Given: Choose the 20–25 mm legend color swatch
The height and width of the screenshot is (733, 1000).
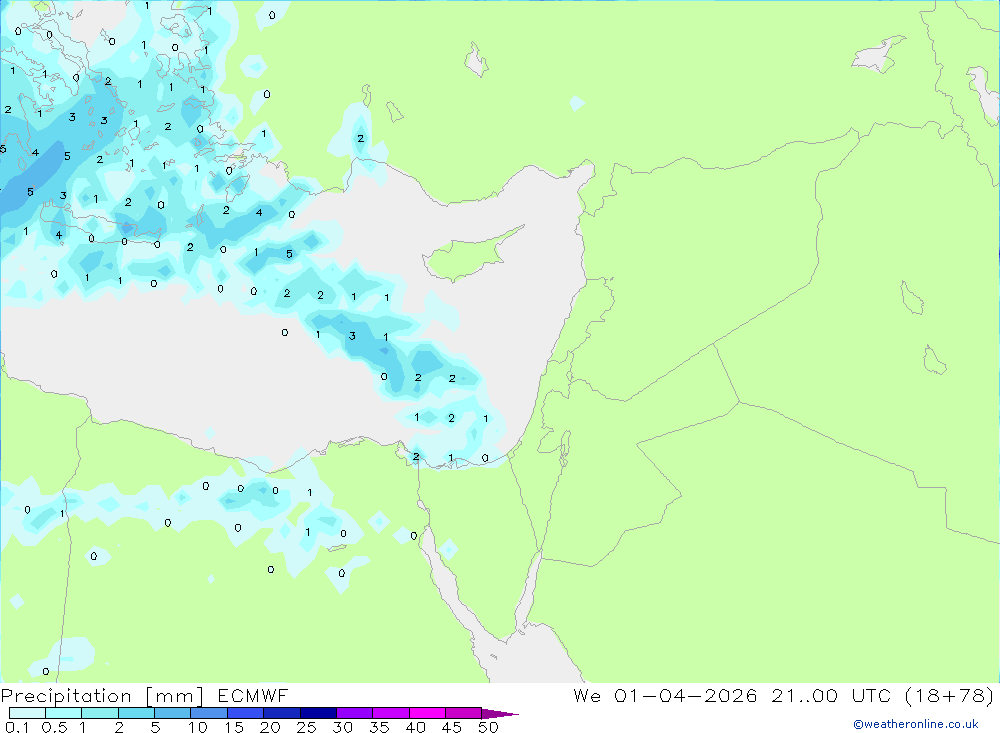Looking at the screenshot, I should click(x=281, y=713).
